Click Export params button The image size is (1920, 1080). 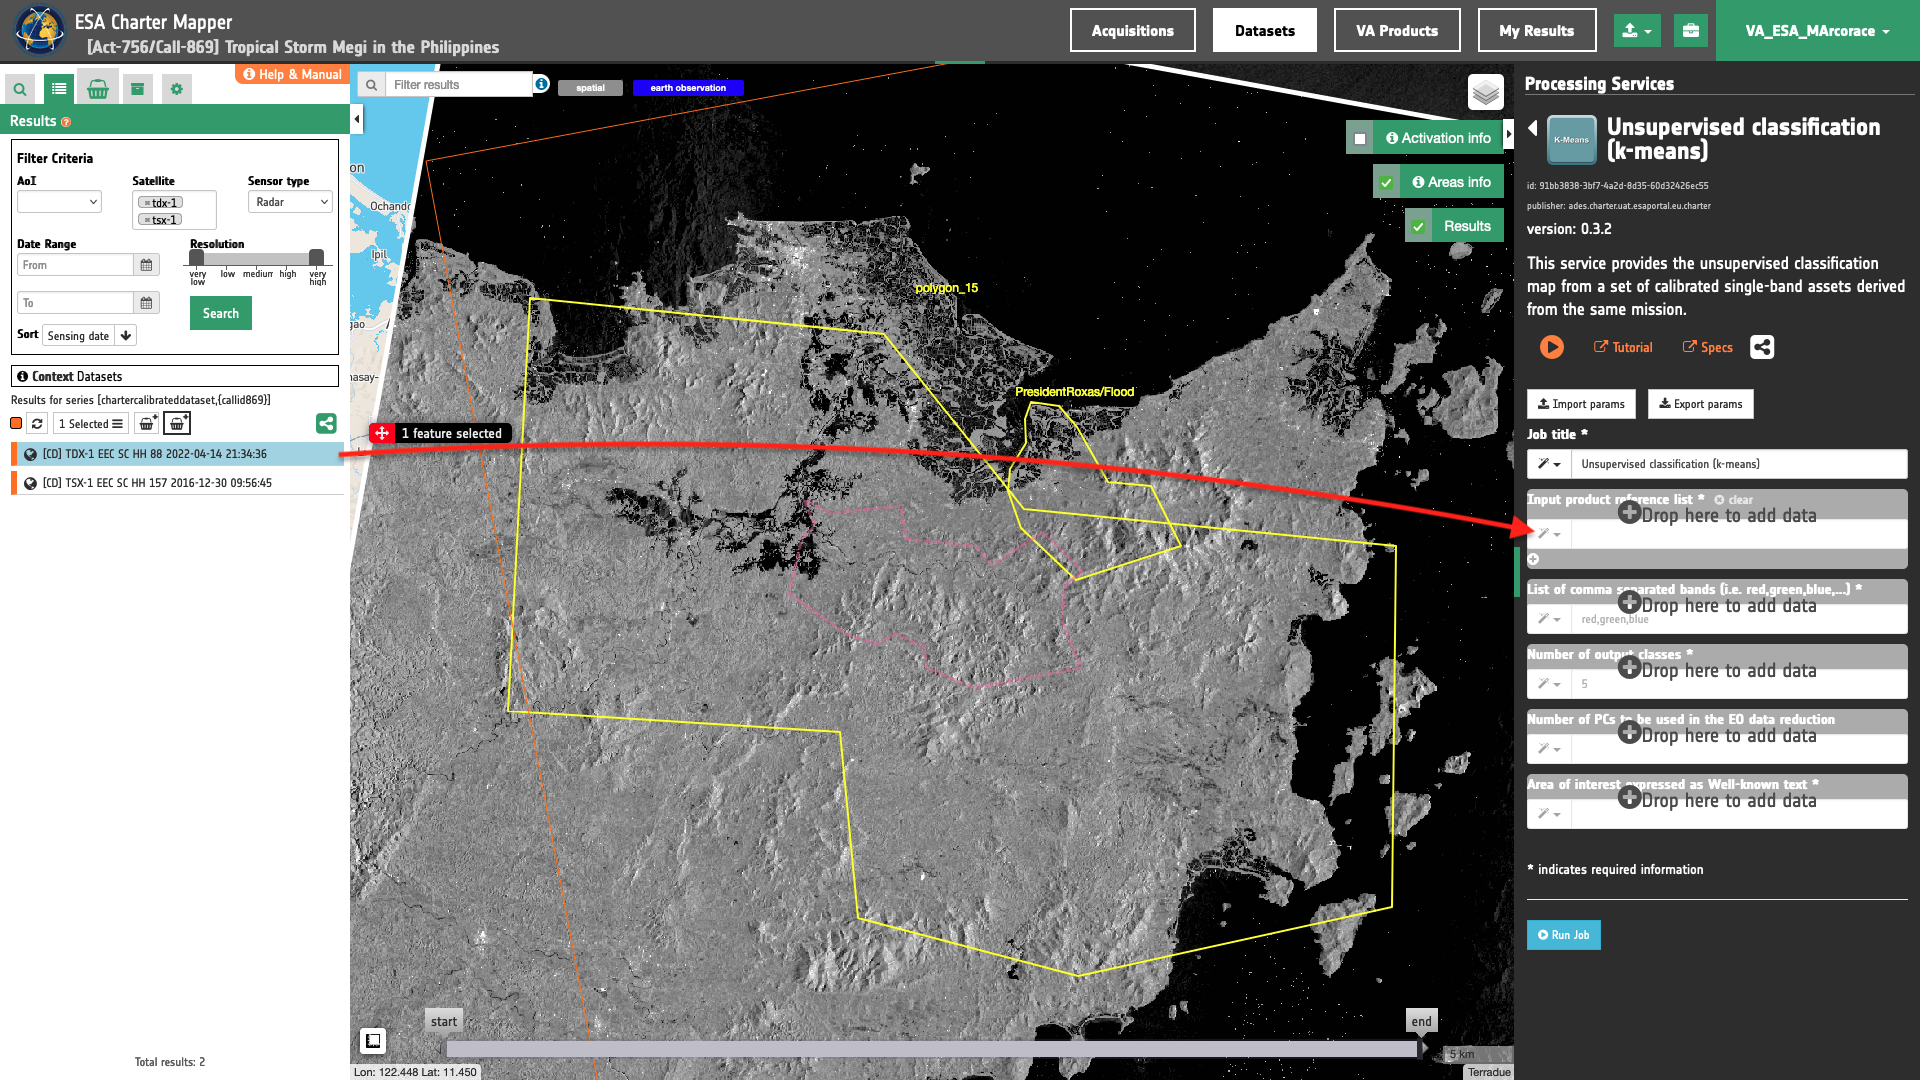1701,404
